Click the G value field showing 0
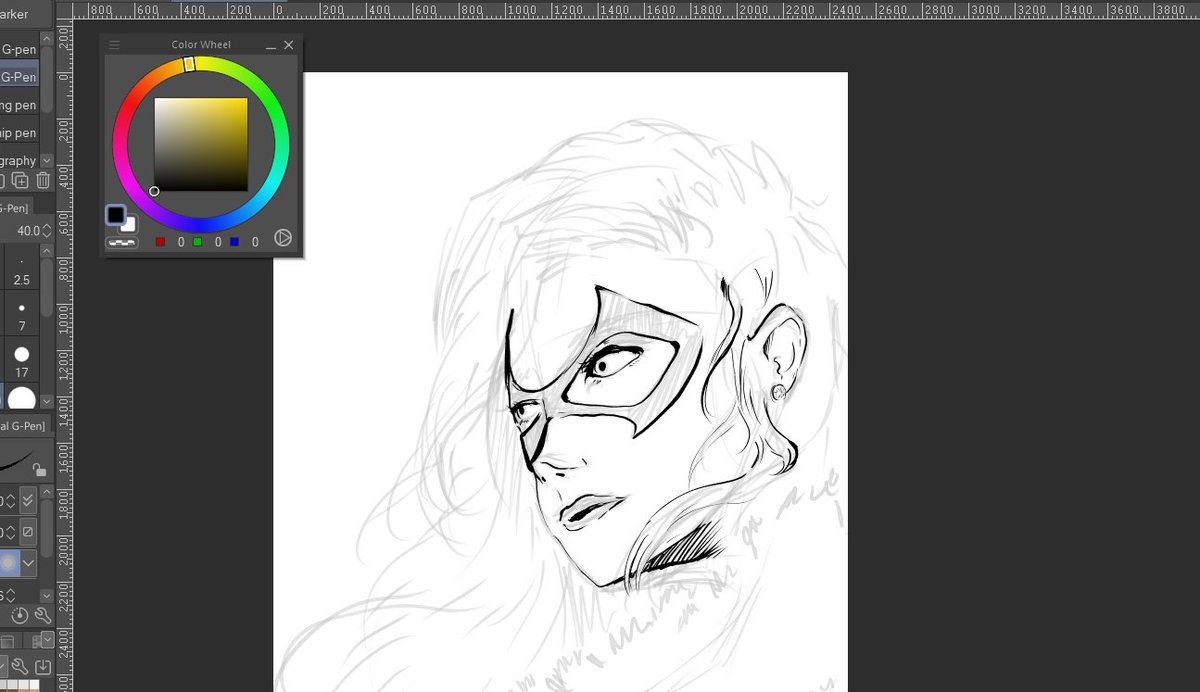 (x=217, y=242)
